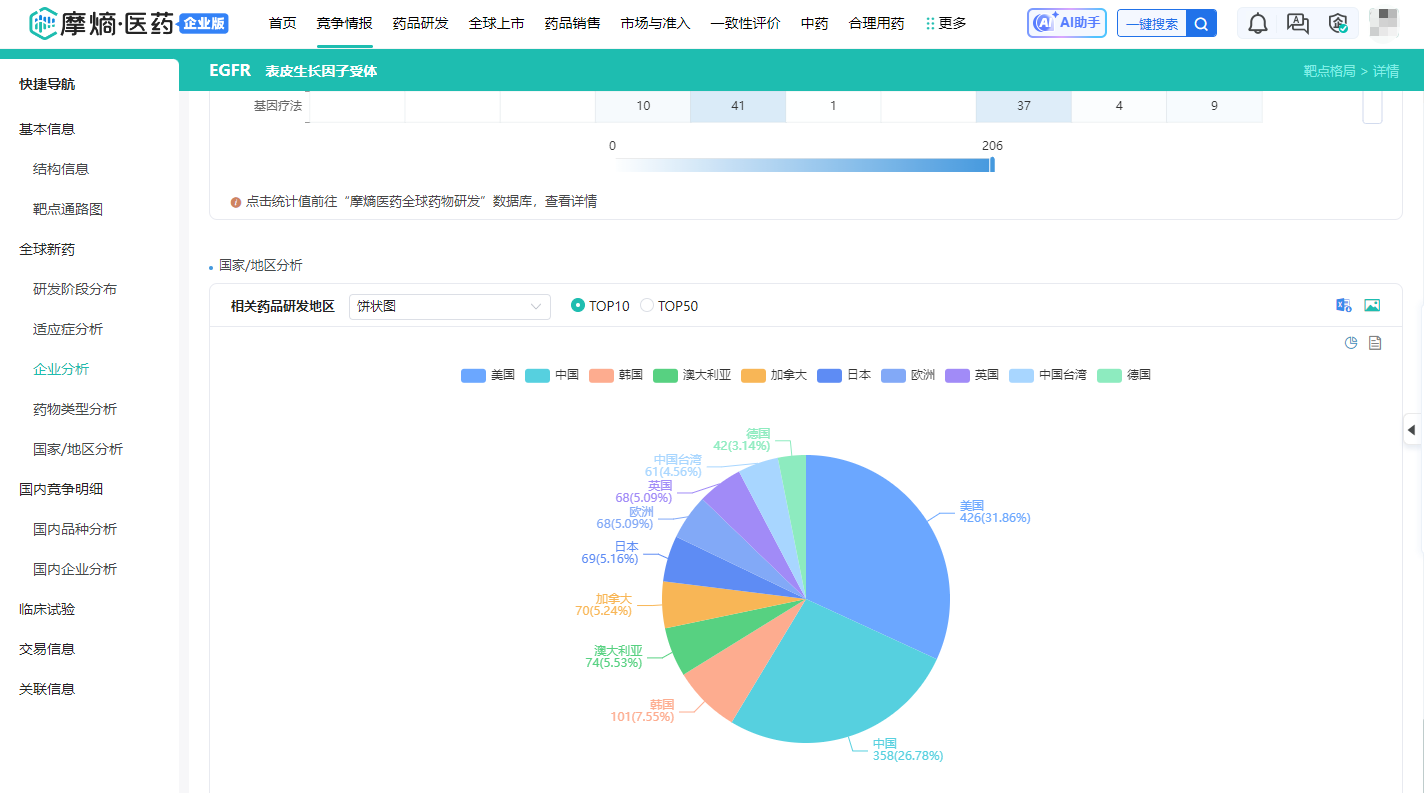Go to 关联信息 in the sidebar
This screenshot has height=793, width=1424.
[x=47, y=689]
